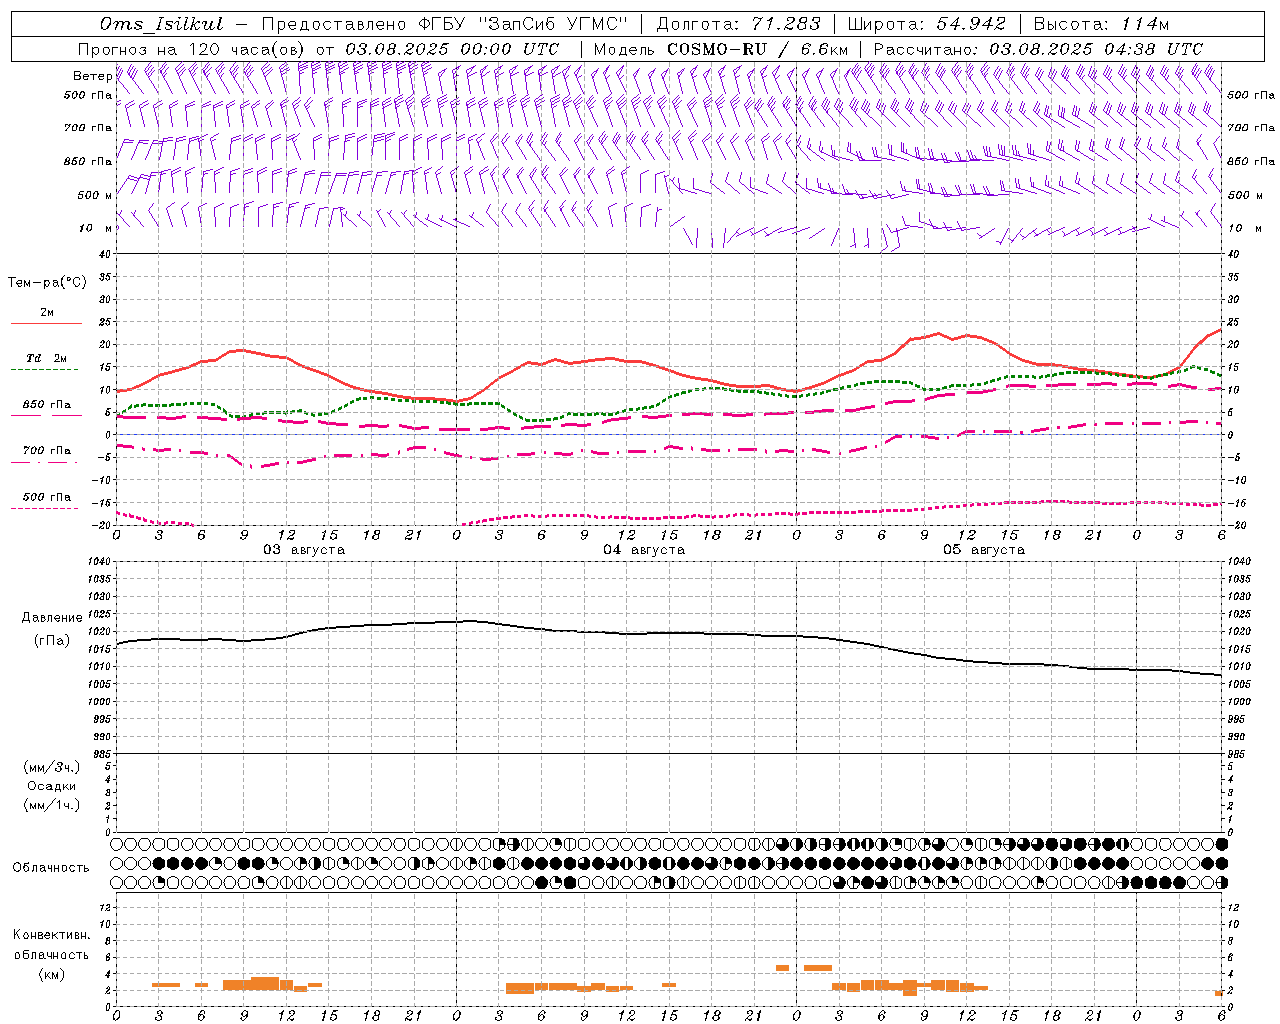The height and width of the screenshot is (1024, 1280).
Task: Click the 03 августа date label
Action: coord(304,550)
